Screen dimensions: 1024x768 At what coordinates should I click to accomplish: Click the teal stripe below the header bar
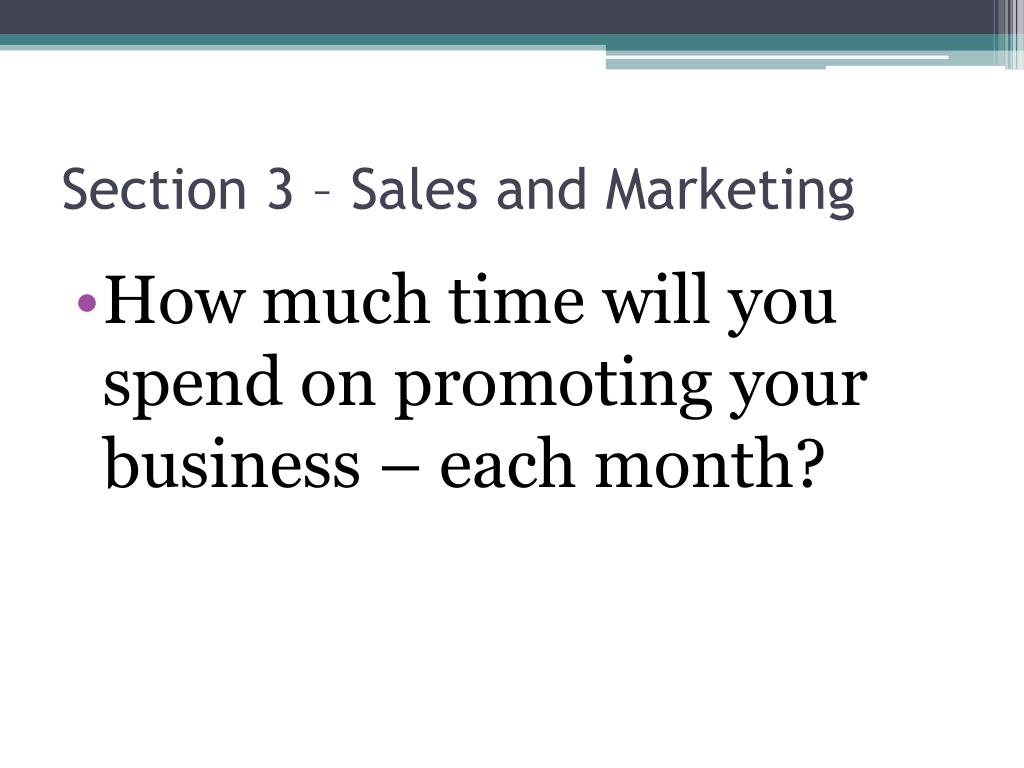(x=496, y=39)
